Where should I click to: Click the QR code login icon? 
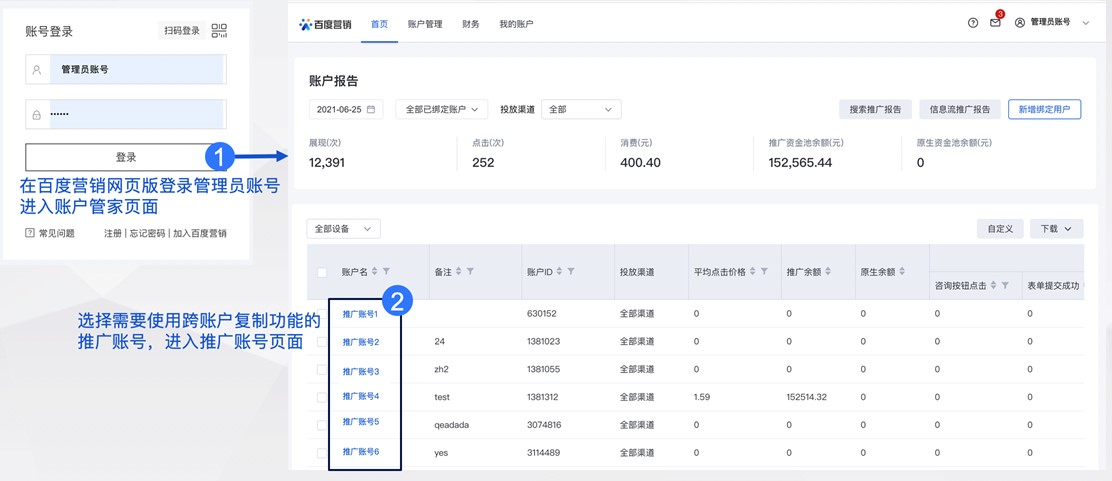point(219,31)
